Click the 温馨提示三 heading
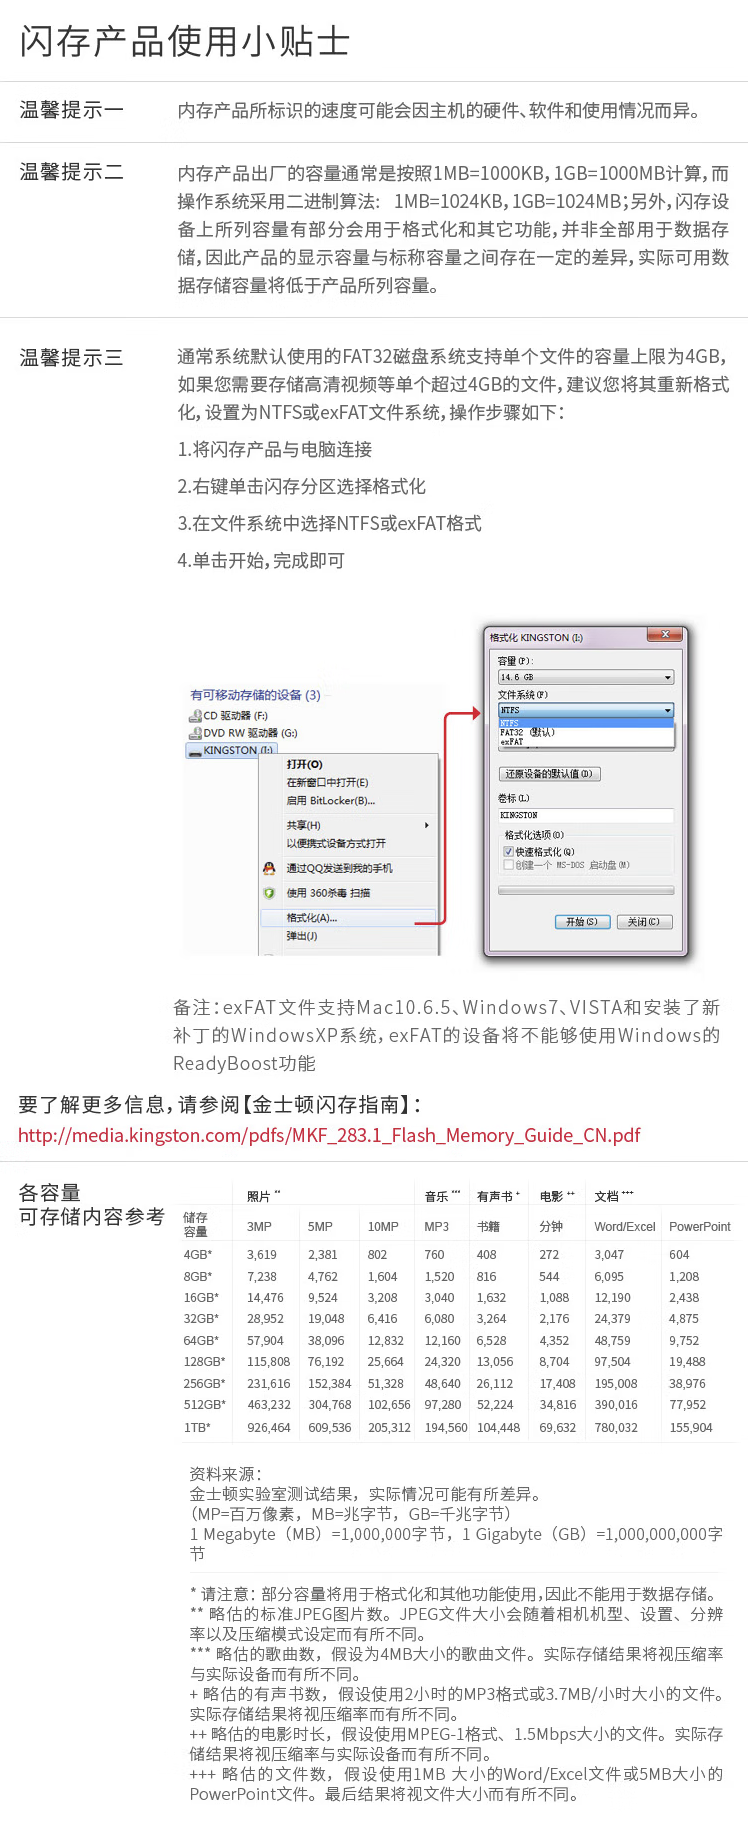Image resolution: width=754 pixels, height=1830 pixels. 72,357
